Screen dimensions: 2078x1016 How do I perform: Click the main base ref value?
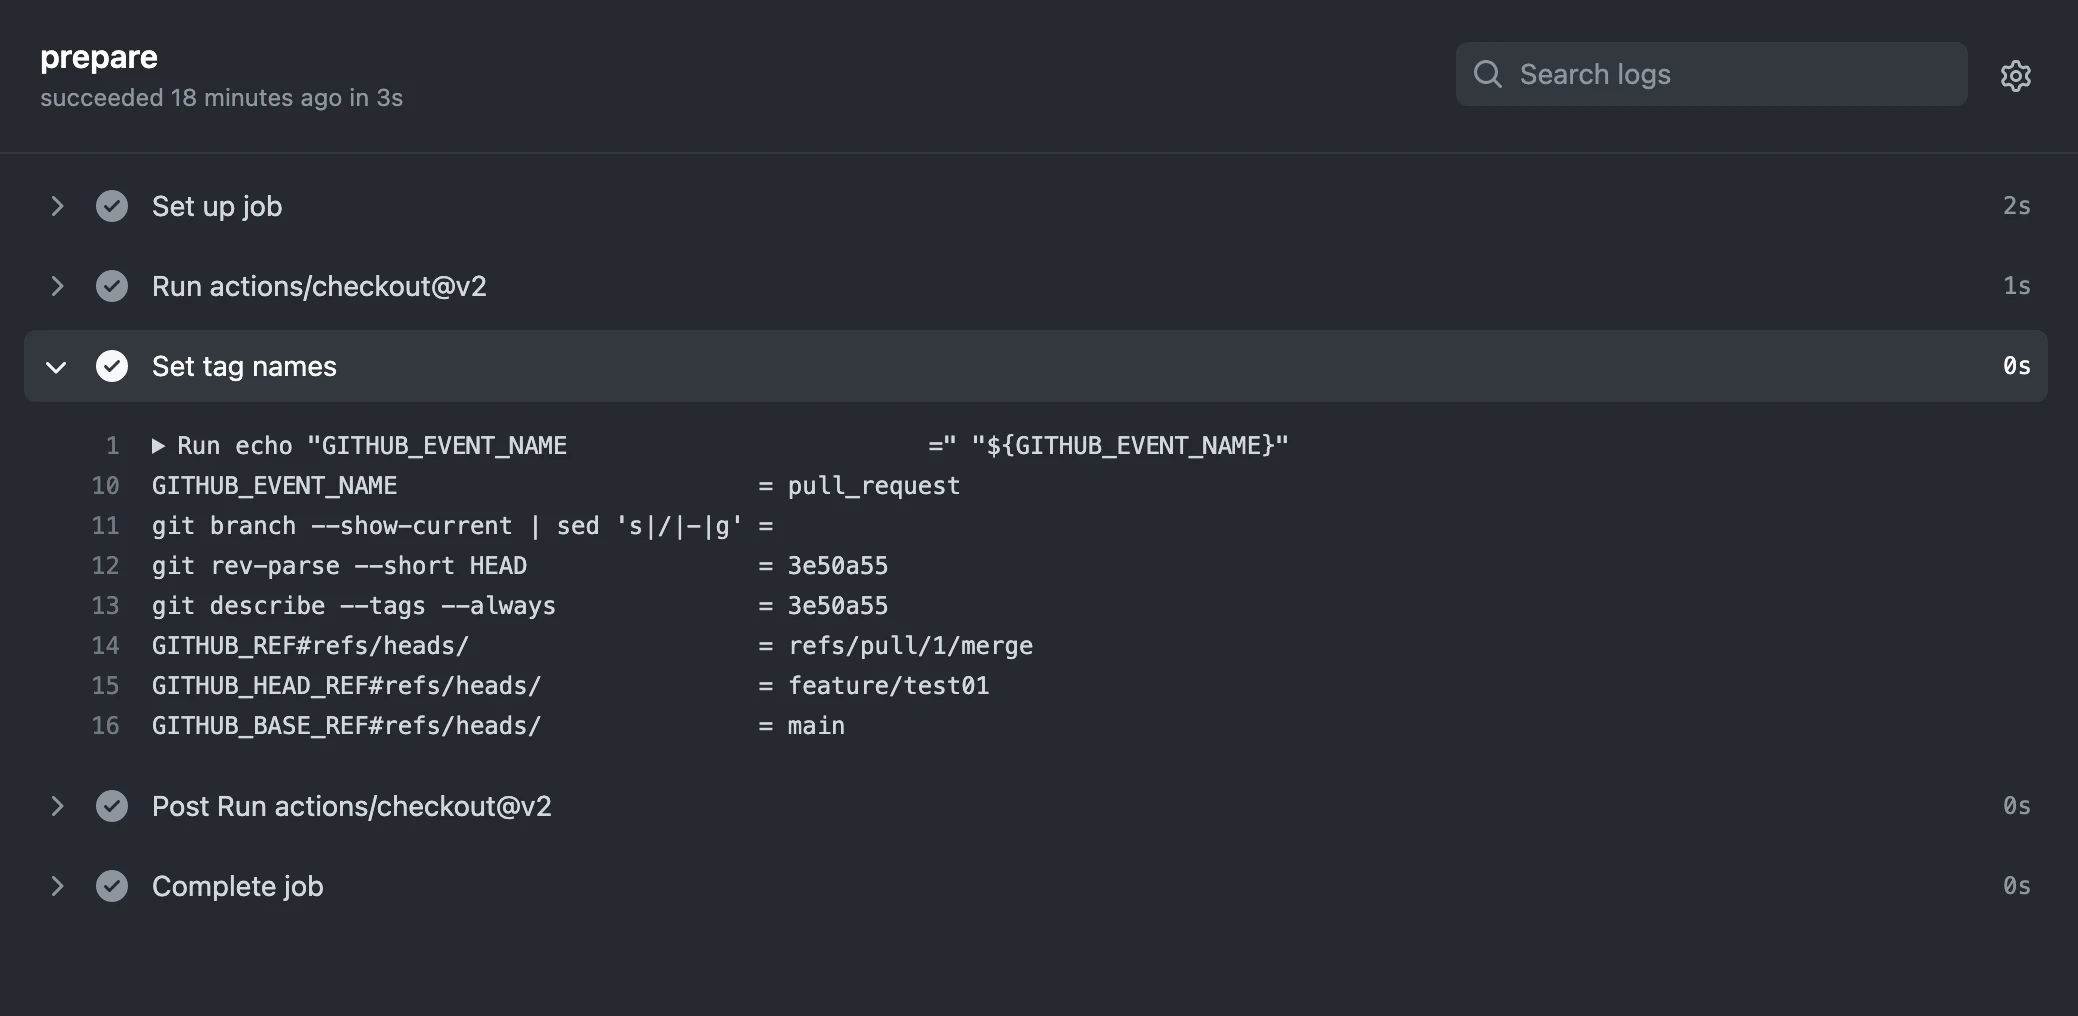816,726
